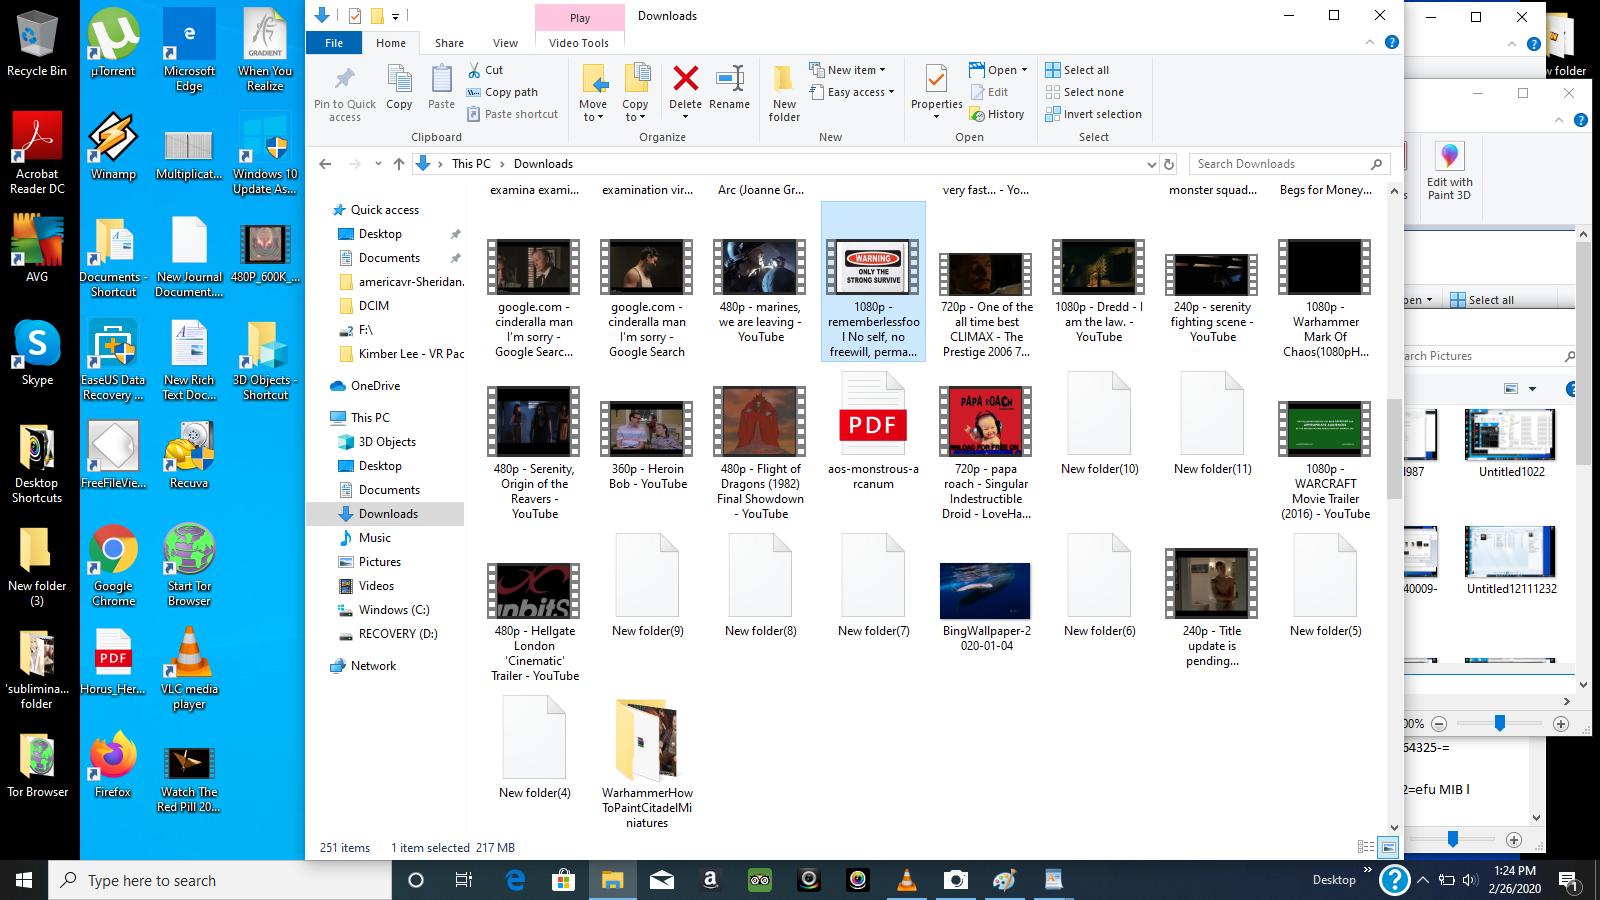Open Windows (C:) drive in sidebar
Viewport: 1600px width, 900px height.
[x=393, y=610]
